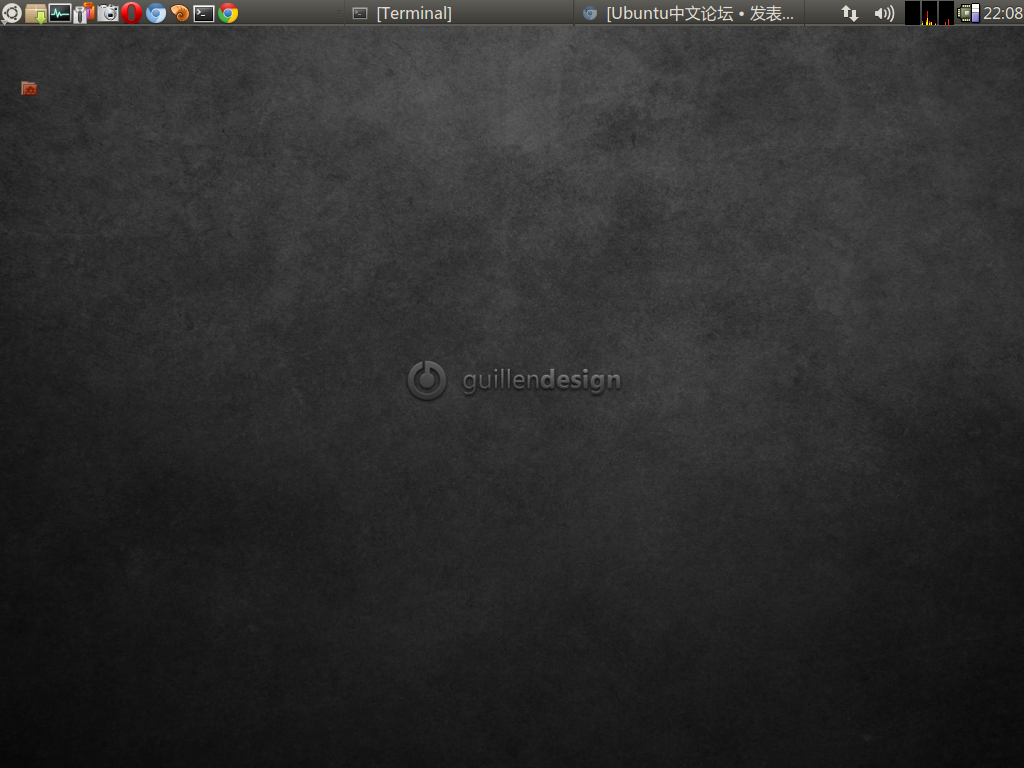Launch the package installer box icon
1024x768 pixels.
click(36, 13)
